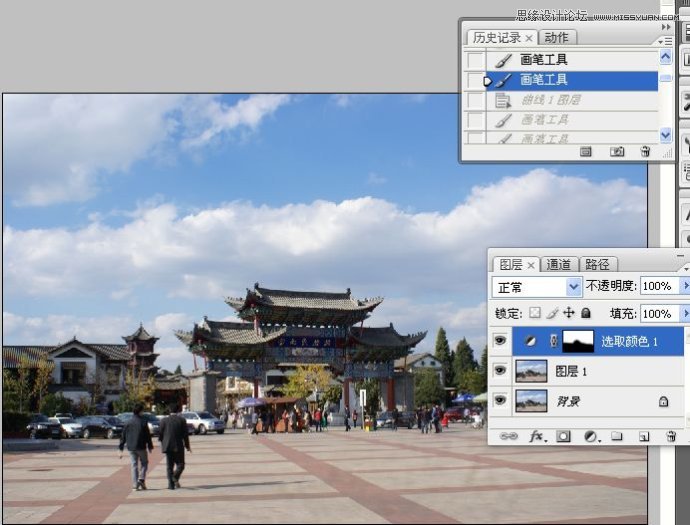Close the 图层 tab
Viewport: 690px width, 525px height.
point(531,265)
